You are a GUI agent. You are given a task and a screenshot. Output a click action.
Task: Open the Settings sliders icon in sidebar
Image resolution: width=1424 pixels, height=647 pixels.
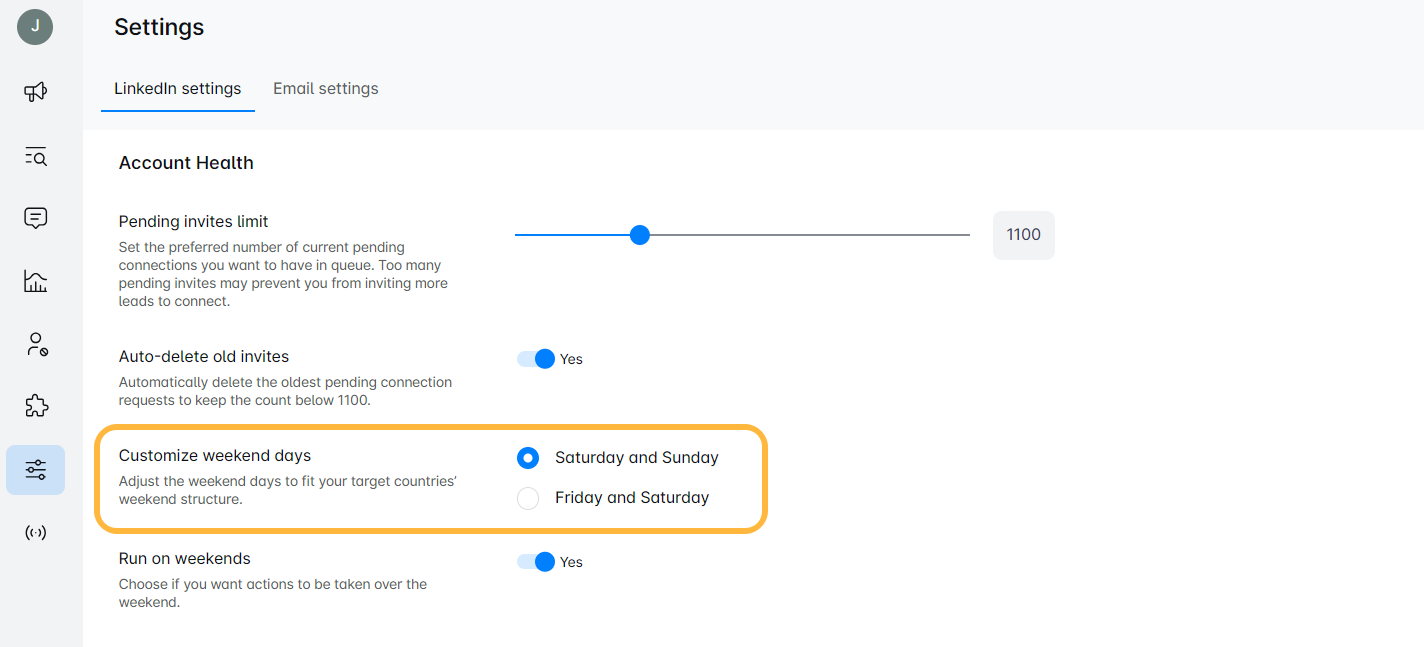(35, 469)
